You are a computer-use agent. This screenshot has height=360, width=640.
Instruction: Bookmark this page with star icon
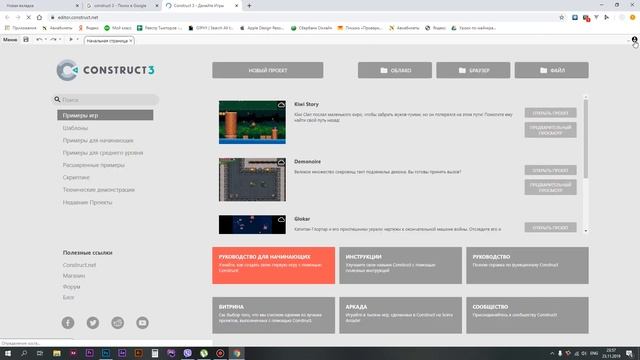562,17
